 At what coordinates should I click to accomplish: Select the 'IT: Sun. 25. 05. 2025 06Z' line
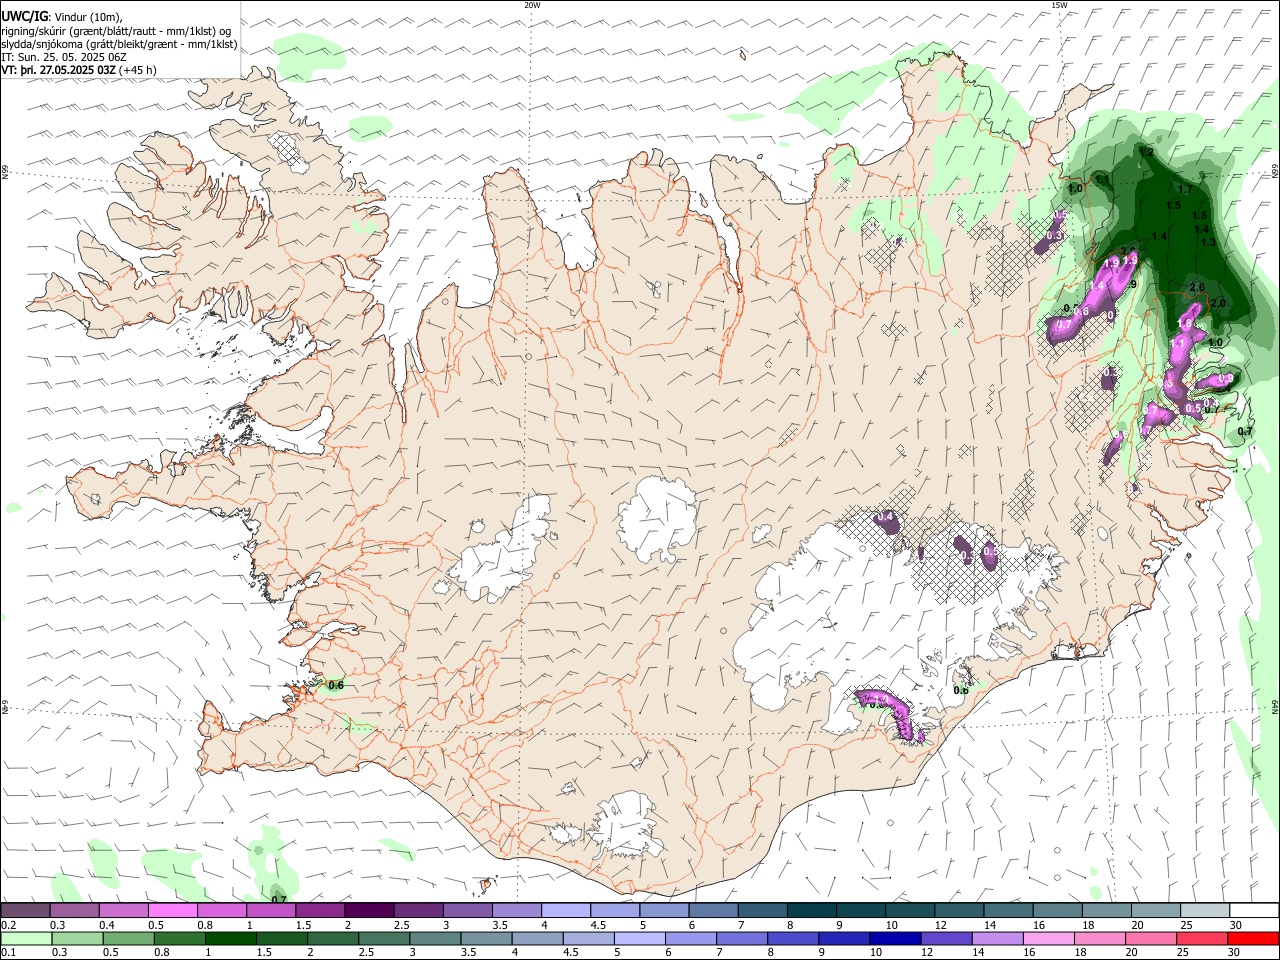coord(62,57)
